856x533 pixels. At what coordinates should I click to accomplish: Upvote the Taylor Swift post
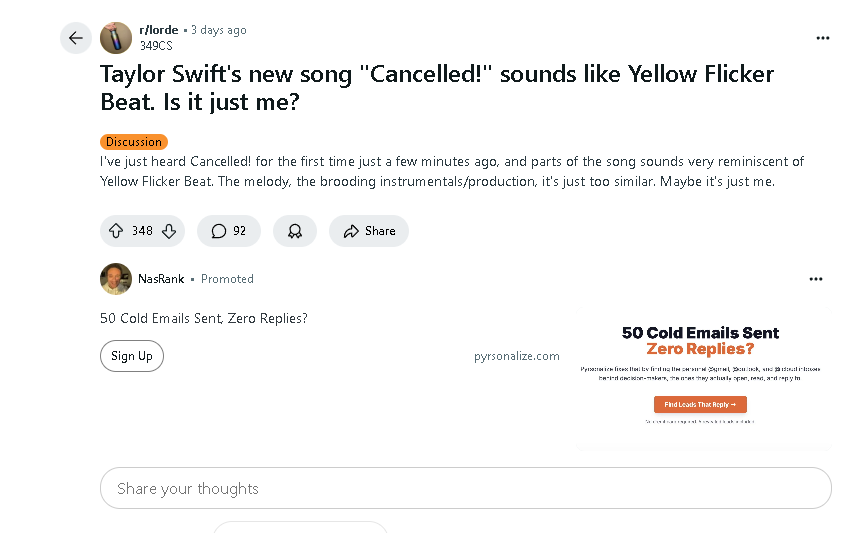(116, 231)
